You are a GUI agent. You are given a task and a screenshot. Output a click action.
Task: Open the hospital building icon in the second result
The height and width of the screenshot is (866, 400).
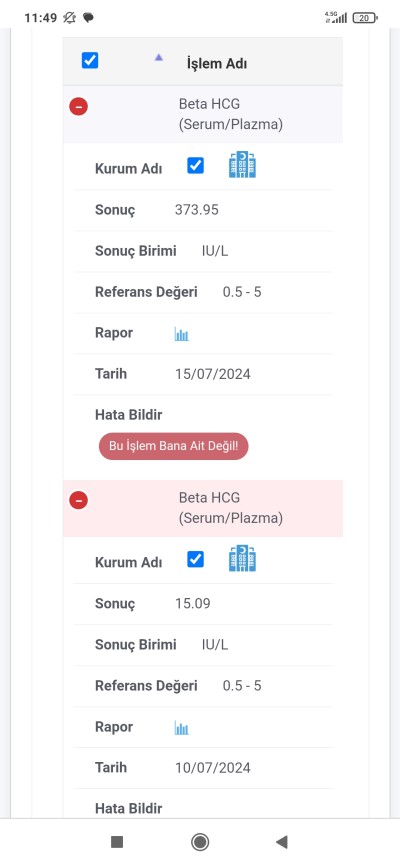(x=242, y=559)
